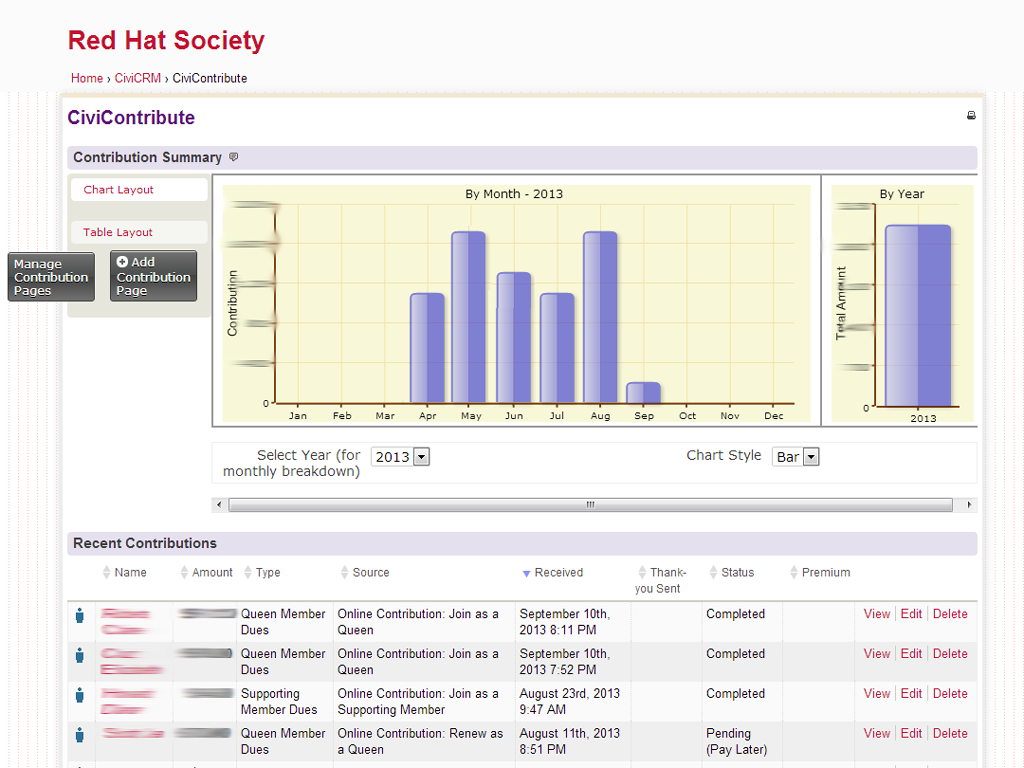
Task: Click contact icon on first Queen Member row
Action: point(80,615)
